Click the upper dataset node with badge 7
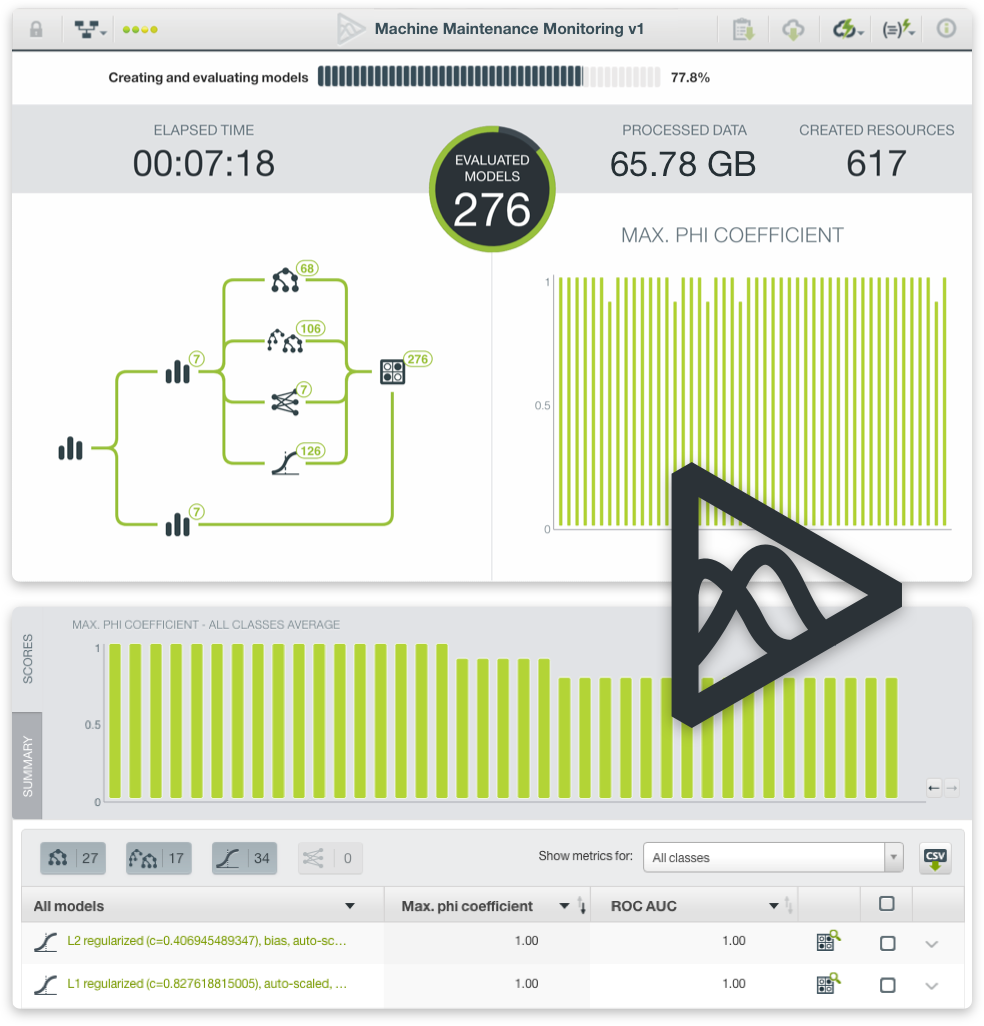The image size is (984, 1026). [178, 371]
